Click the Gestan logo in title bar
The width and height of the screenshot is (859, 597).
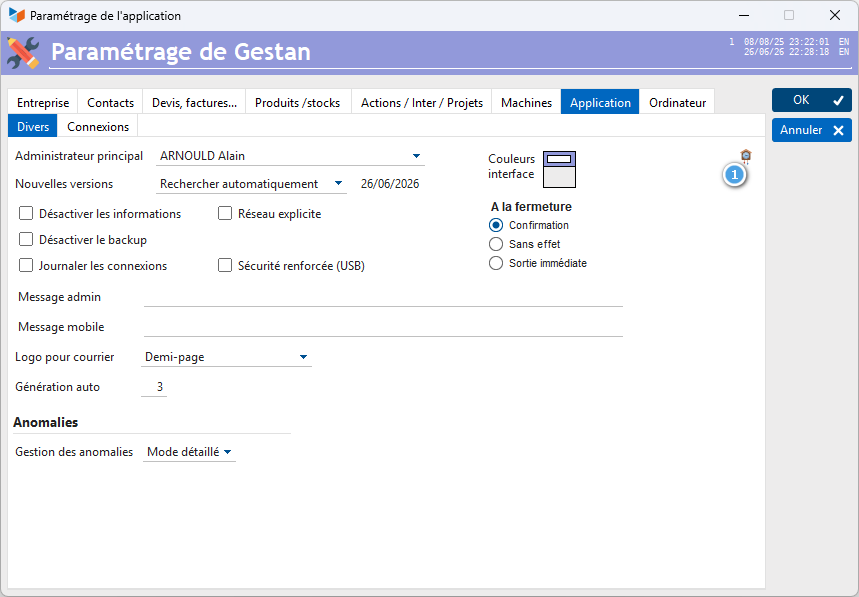[x=16, y=15]
